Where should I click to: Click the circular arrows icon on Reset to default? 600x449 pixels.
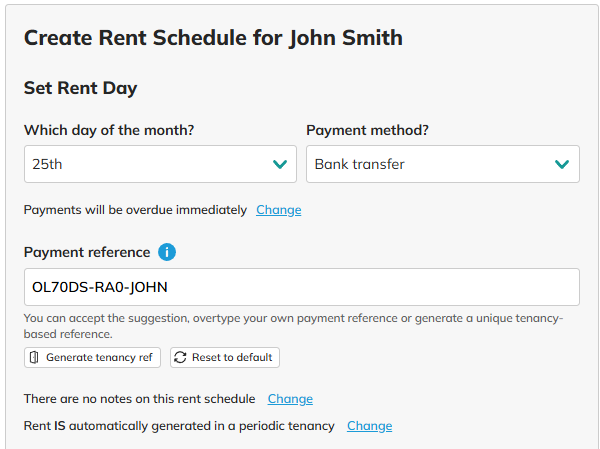[180, 357]
